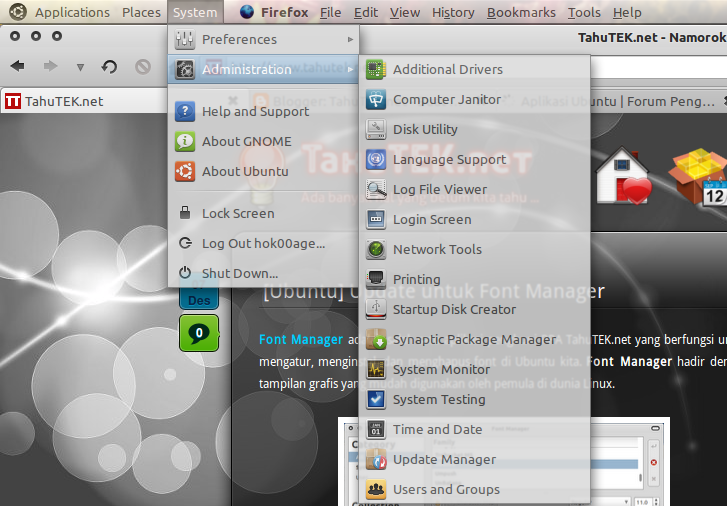Click the browser back arrow
This screenshot has height=506, width=727.
tap(18, 67)
